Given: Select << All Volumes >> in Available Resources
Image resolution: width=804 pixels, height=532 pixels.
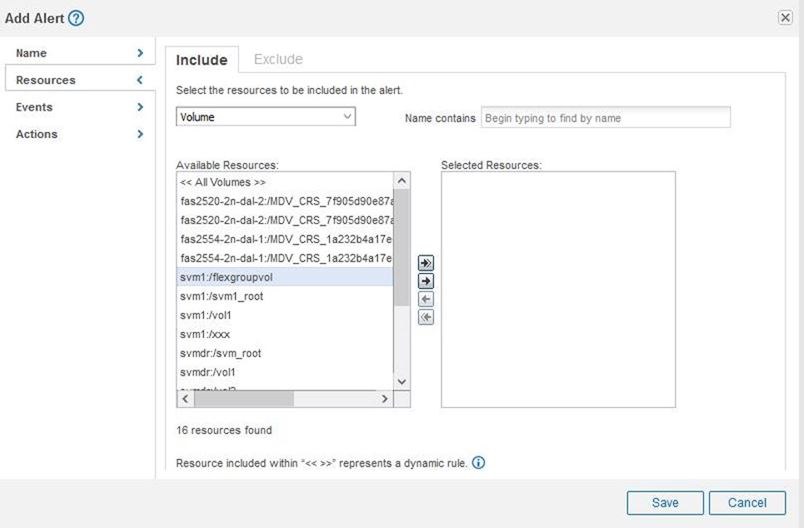Looking at the screenshot, I should click(223, 182).
